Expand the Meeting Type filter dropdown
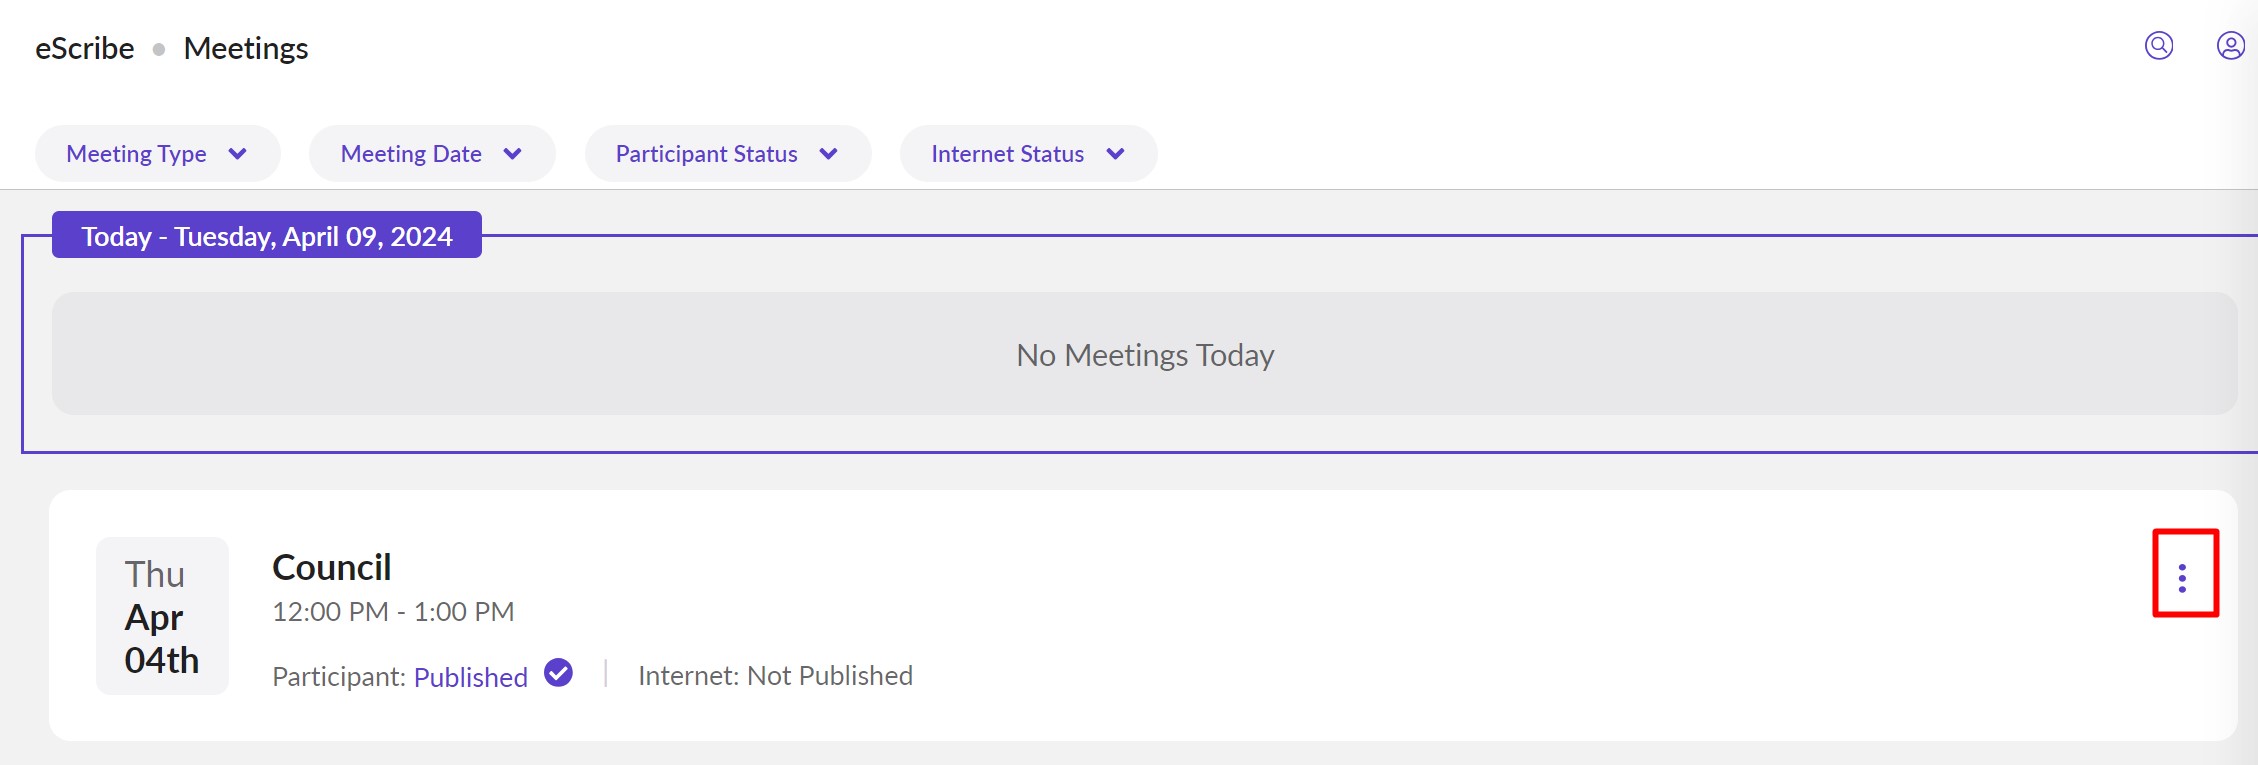The height and width of the screenshot is (765, 2258). (x=157, y=154)
